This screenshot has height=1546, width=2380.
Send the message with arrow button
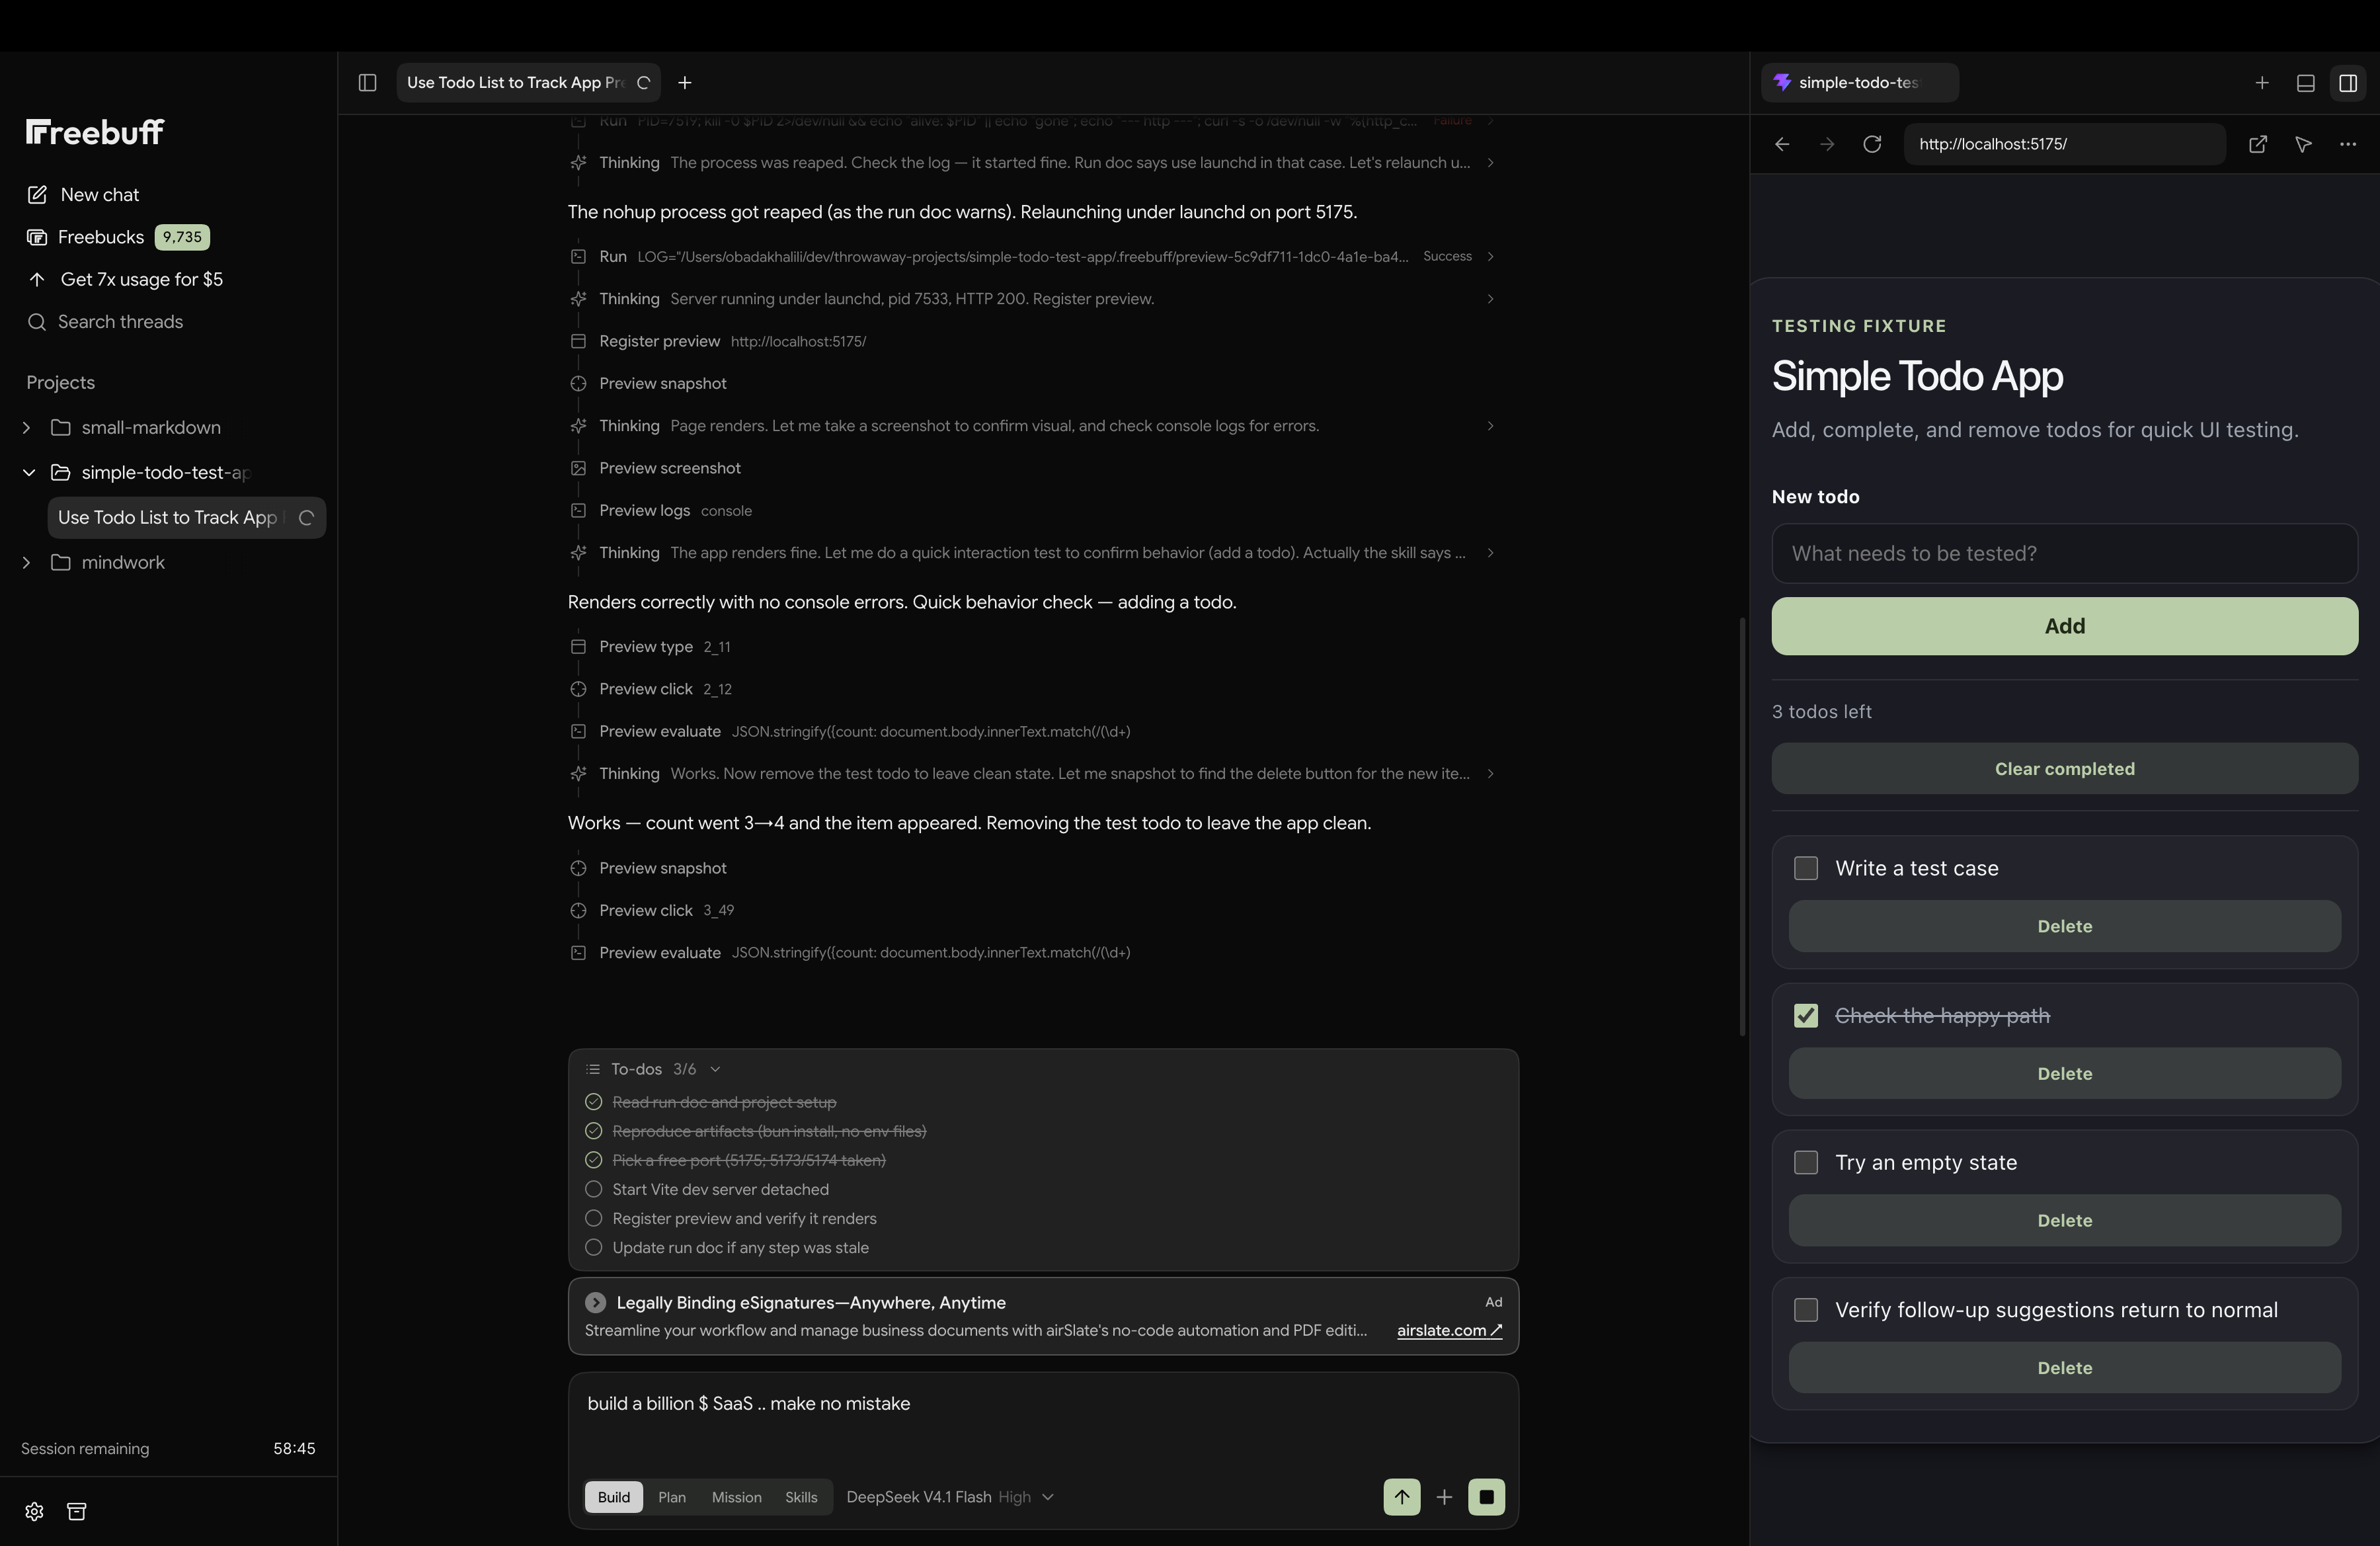click(1402, 1497)
